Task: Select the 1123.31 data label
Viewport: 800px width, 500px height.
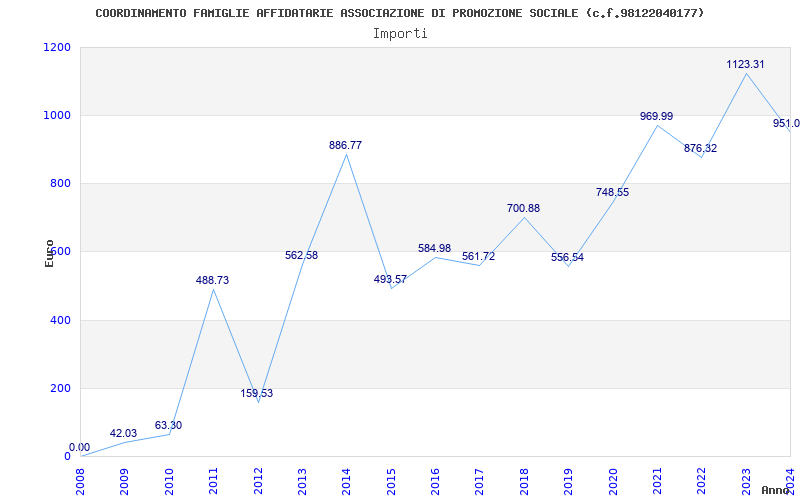Action: pyautogui.click(x=745, y=64)
